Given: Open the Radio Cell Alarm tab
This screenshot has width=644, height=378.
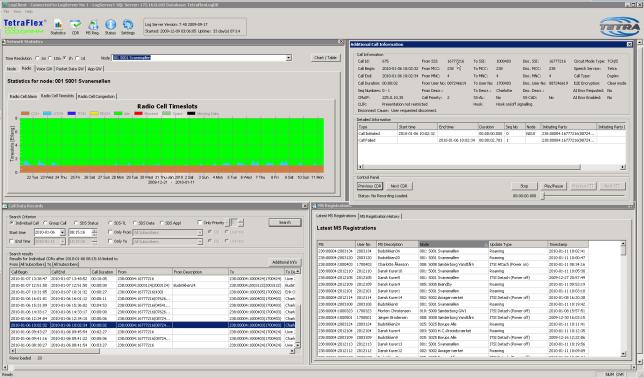Looking at the screenshot, I should [23, 96].
